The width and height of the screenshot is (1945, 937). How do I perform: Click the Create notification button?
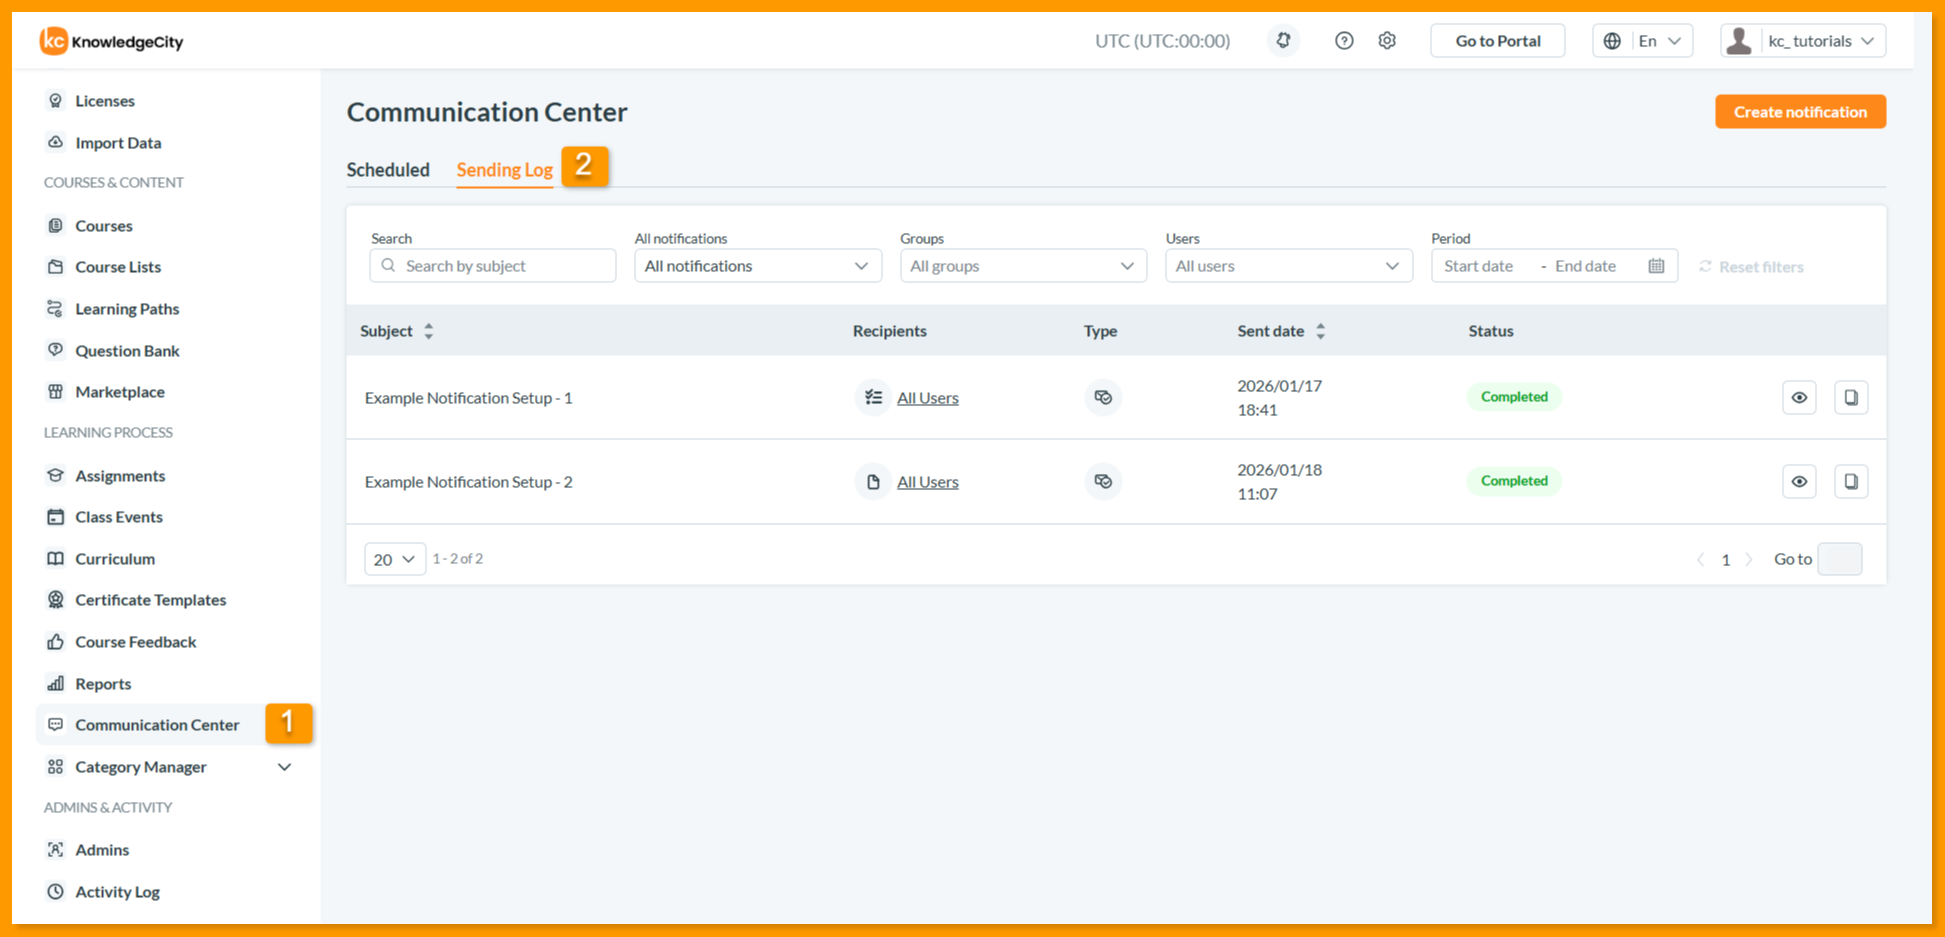coord(1800,112)
